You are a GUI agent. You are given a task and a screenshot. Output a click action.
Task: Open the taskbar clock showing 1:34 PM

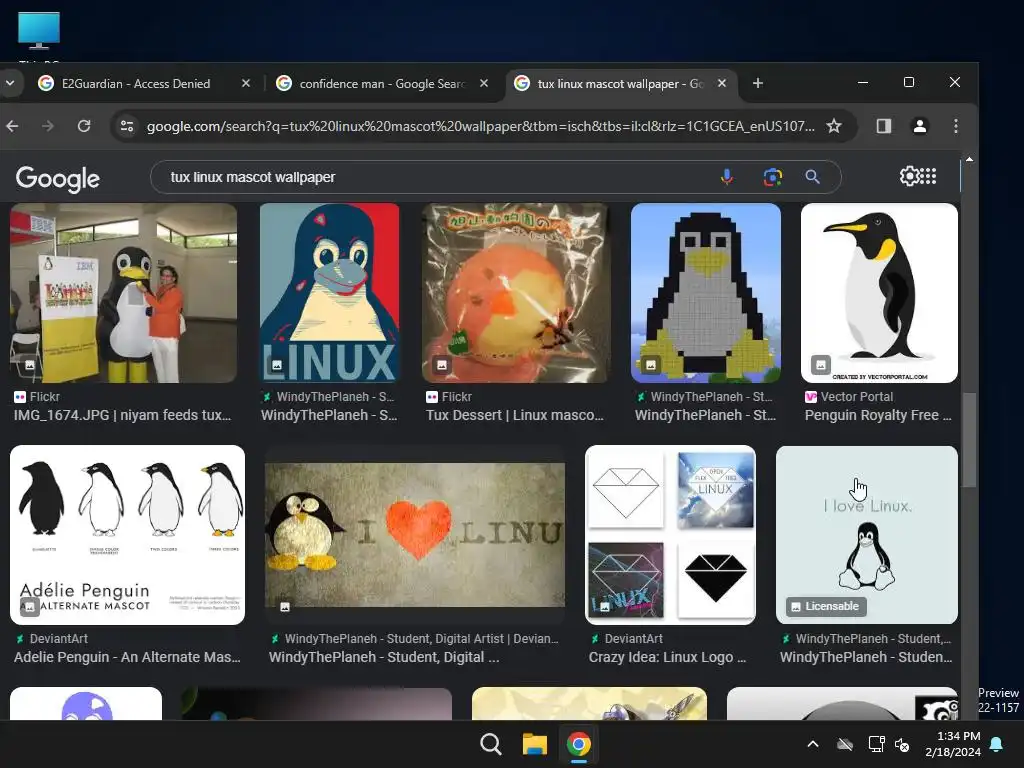click(953, 744)
